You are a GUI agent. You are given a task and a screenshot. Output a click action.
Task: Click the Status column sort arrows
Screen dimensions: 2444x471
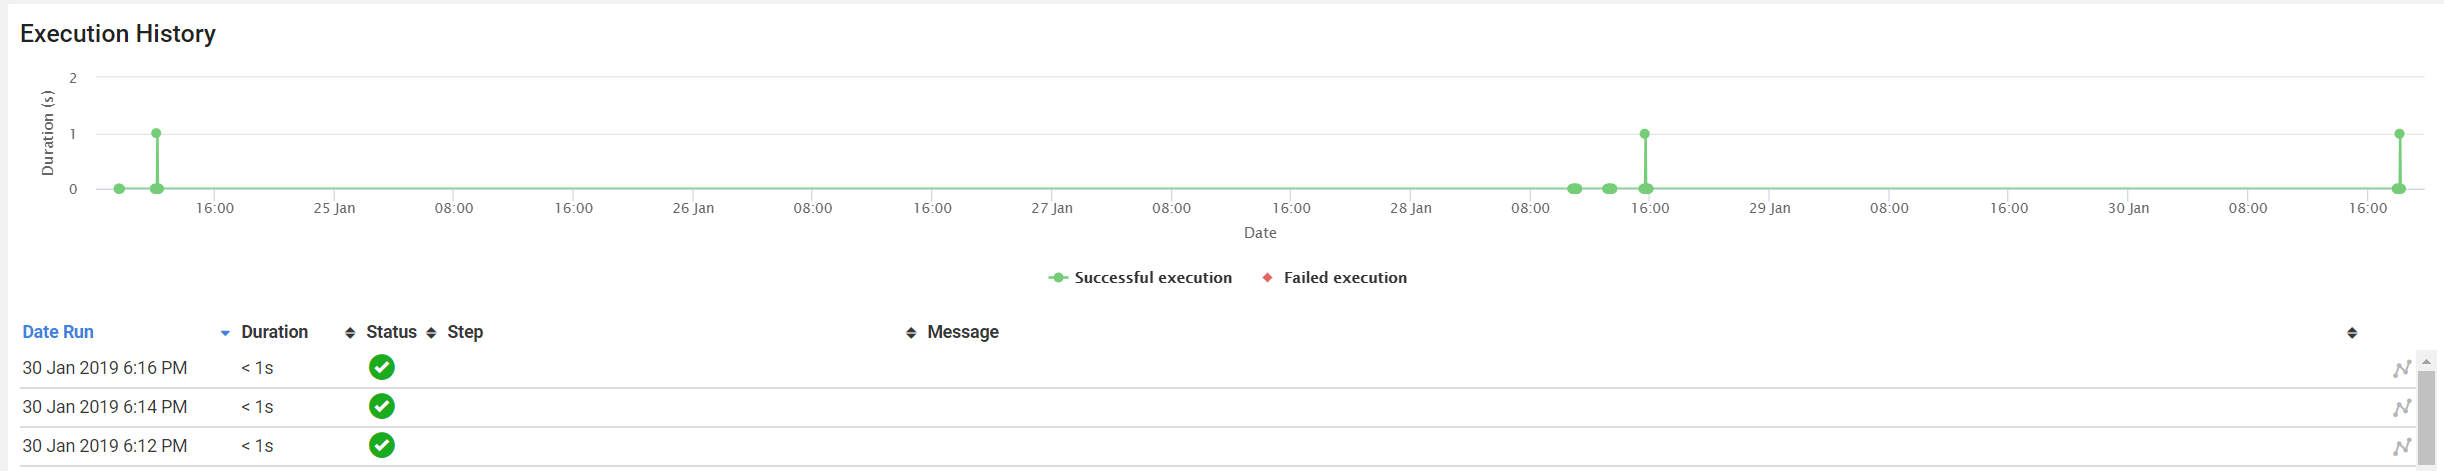point(431,333)
